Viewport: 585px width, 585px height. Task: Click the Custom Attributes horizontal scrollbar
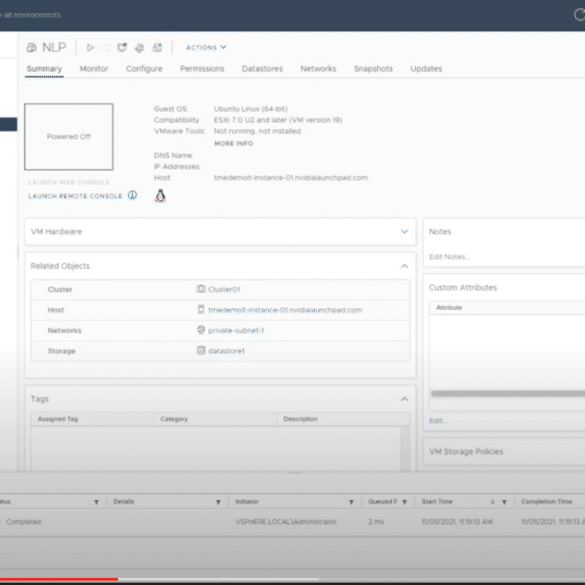tap(508, 393)
